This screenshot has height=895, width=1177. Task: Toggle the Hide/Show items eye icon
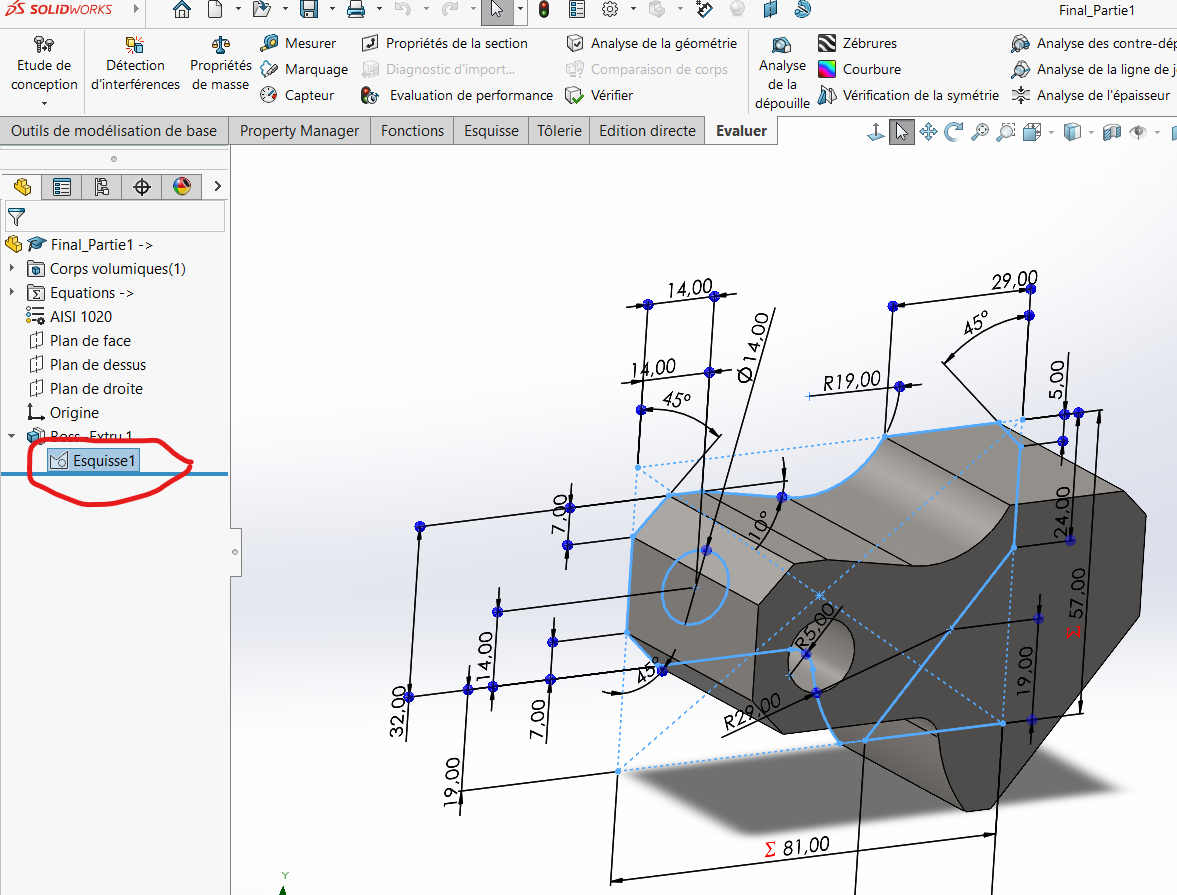coord(1139,133)
